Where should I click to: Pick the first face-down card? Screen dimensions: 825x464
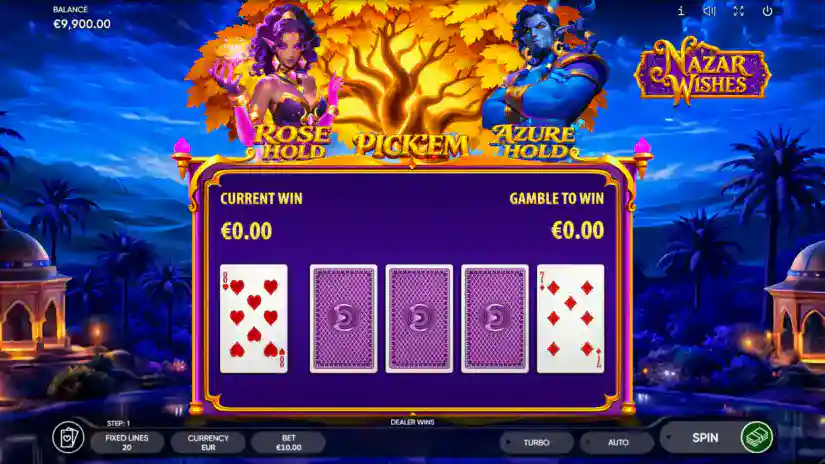[x=344, y=319]
